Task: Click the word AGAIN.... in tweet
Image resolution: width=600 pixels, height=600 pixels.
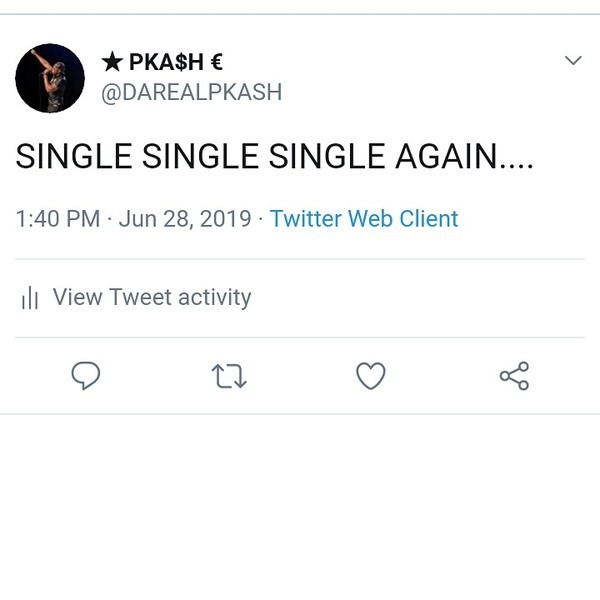Action: 464,157
